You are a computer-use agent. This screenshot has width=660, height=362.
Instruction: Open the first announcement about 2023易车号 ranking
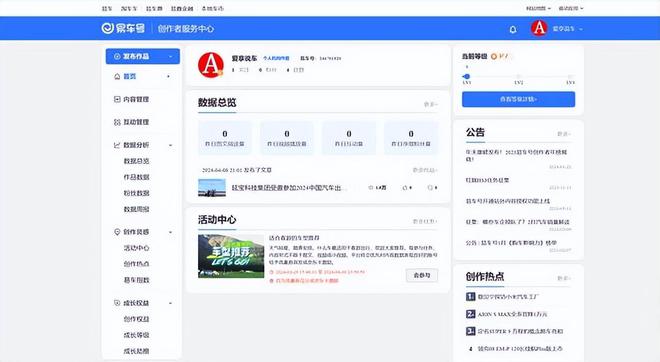pos(516,155)
